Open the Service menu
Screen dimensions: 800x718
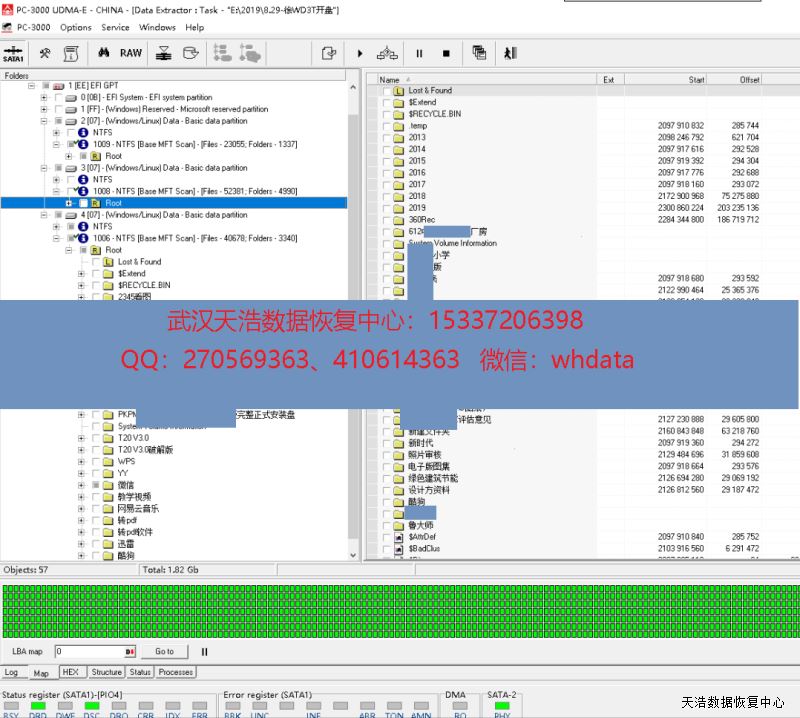(x=115, y=27)
